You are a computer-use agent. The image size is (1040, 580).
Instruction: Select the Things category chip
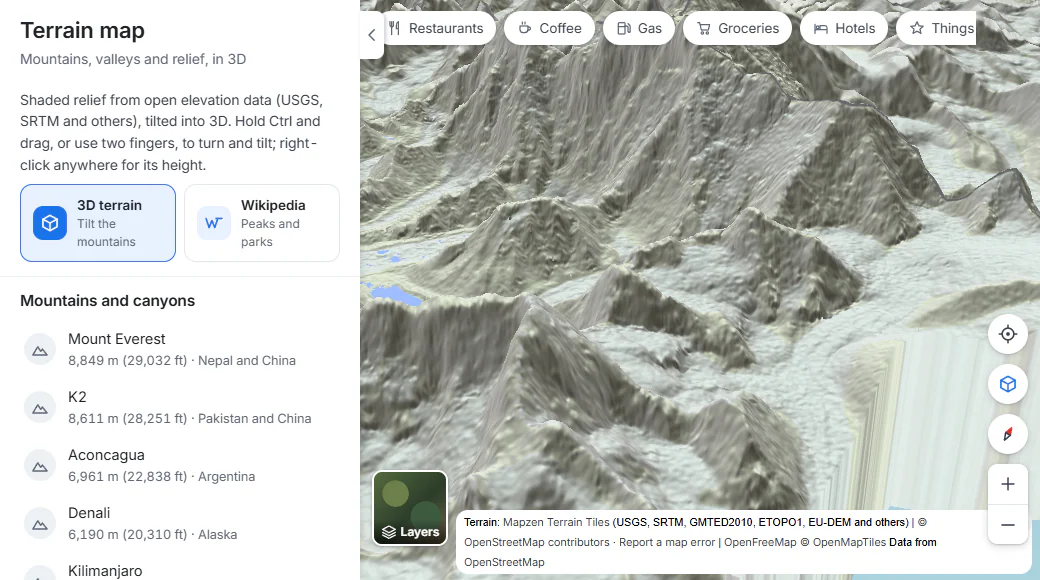(937, 29)
